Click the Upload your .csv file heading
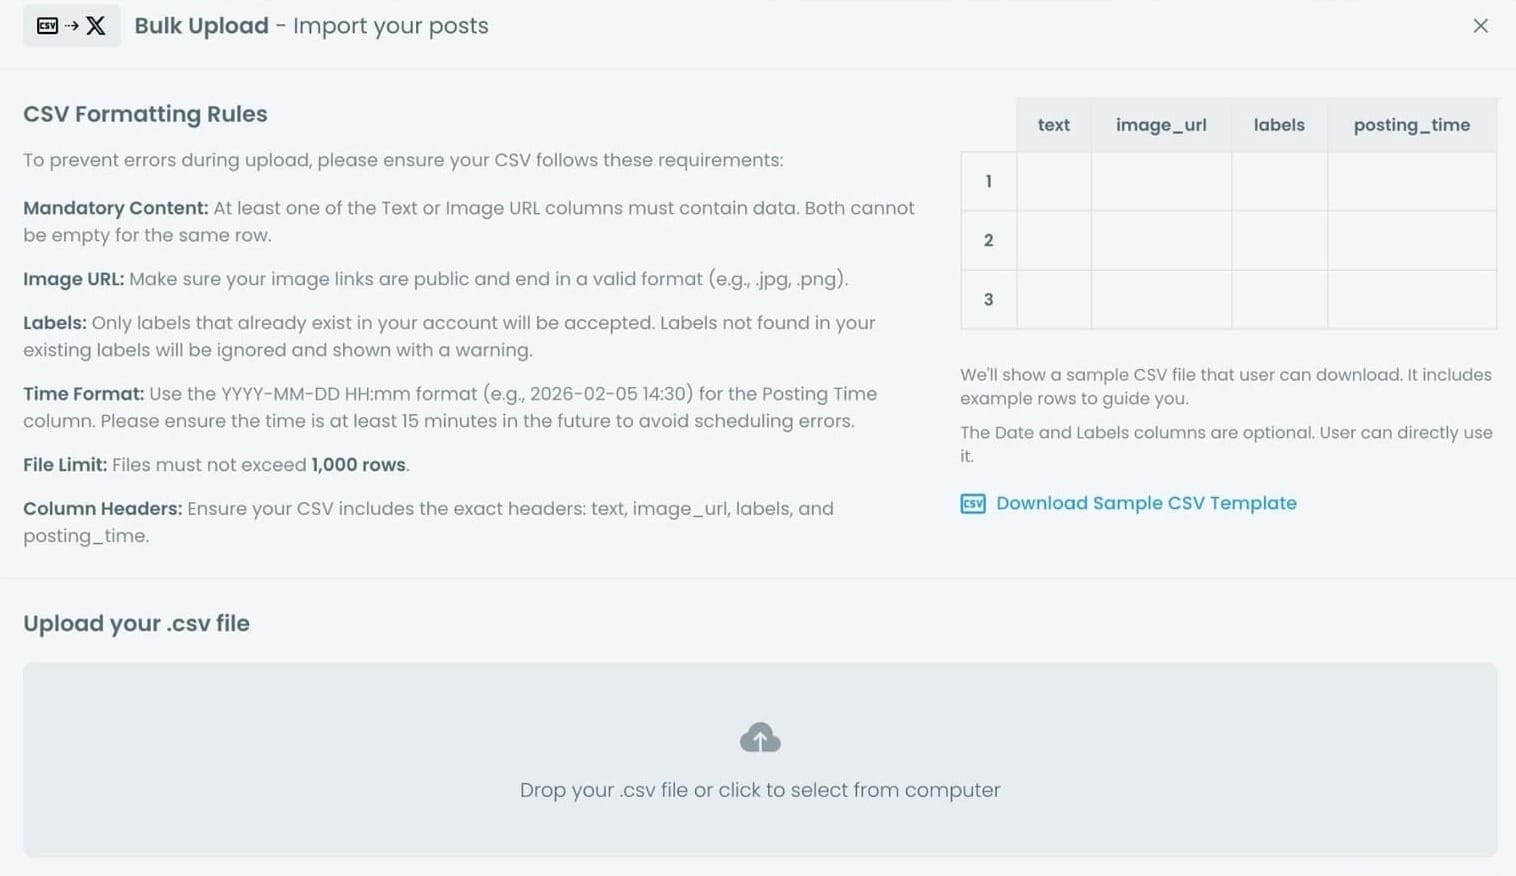1516x876 pixels. coord(136,623)
